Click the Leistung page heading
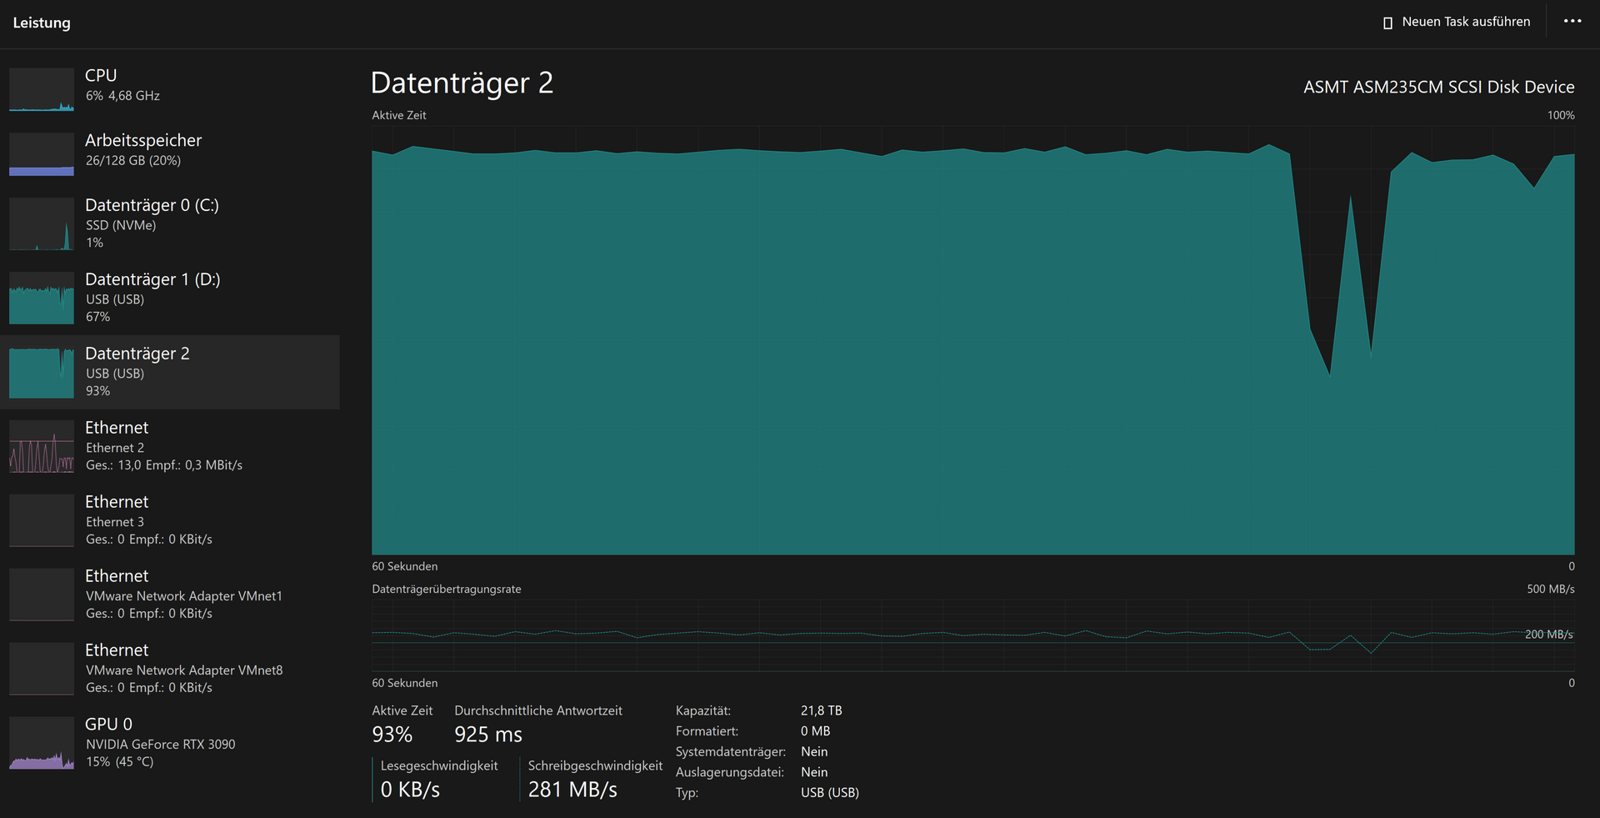Screen dimensions: 1600x818 coord(42,23)
